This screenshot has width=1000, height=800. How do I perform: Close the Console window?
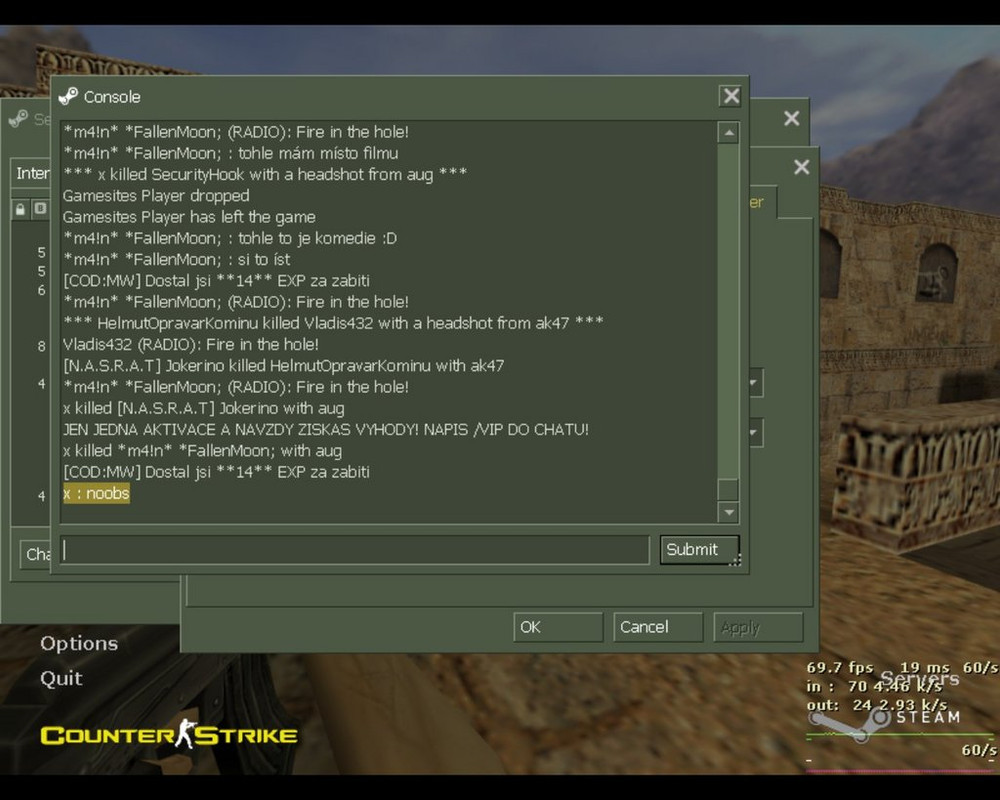coord(731,96)
